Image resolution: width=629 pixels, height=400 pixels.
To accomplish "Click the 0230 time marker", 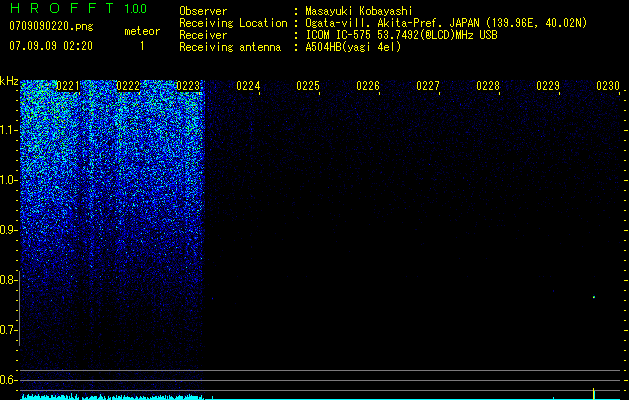I will [x=608, y=86].
